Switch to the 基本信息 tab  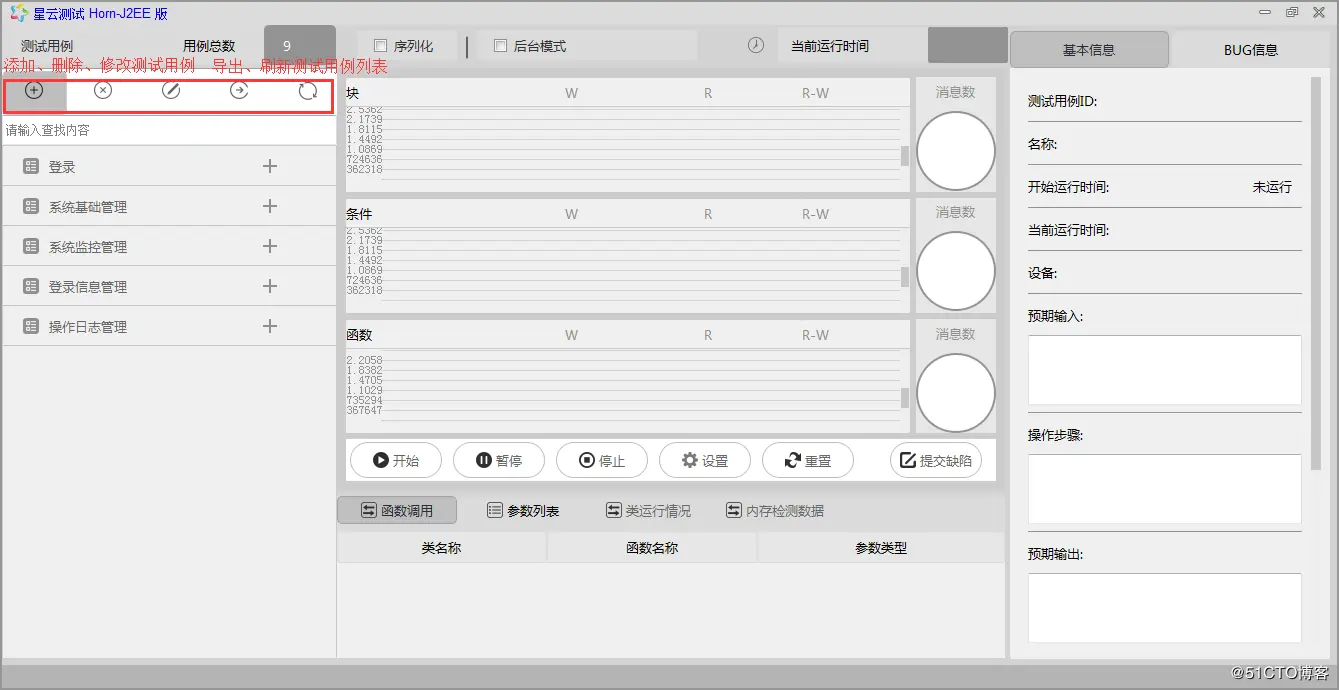(1089, 49)
